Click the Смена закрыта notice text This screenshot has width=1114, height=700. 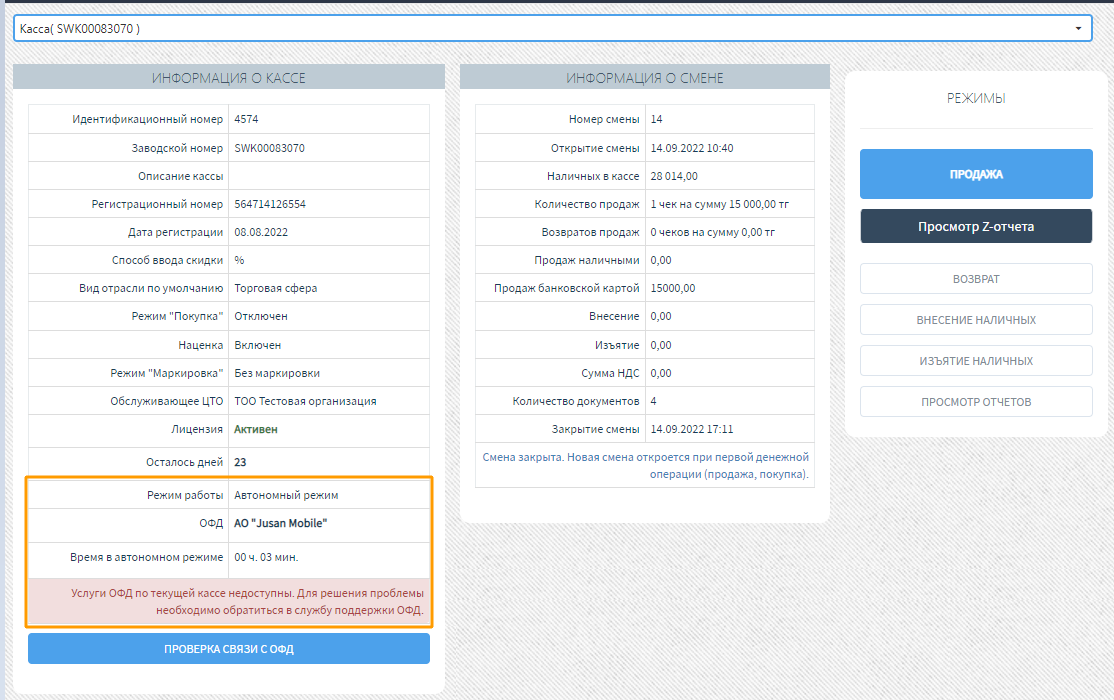click(x=645, y=465)
